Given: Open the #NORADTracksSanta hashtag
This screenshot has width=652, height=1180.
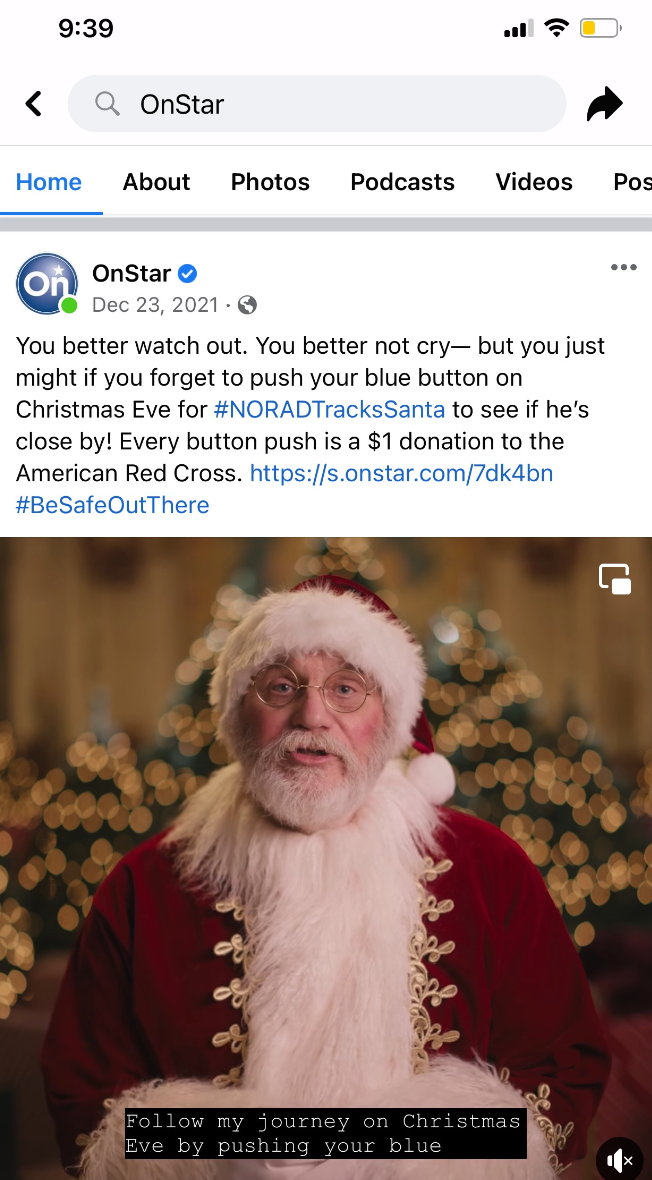Looking at the screenshot, I should pyautogui.click(x=329, y=409).
